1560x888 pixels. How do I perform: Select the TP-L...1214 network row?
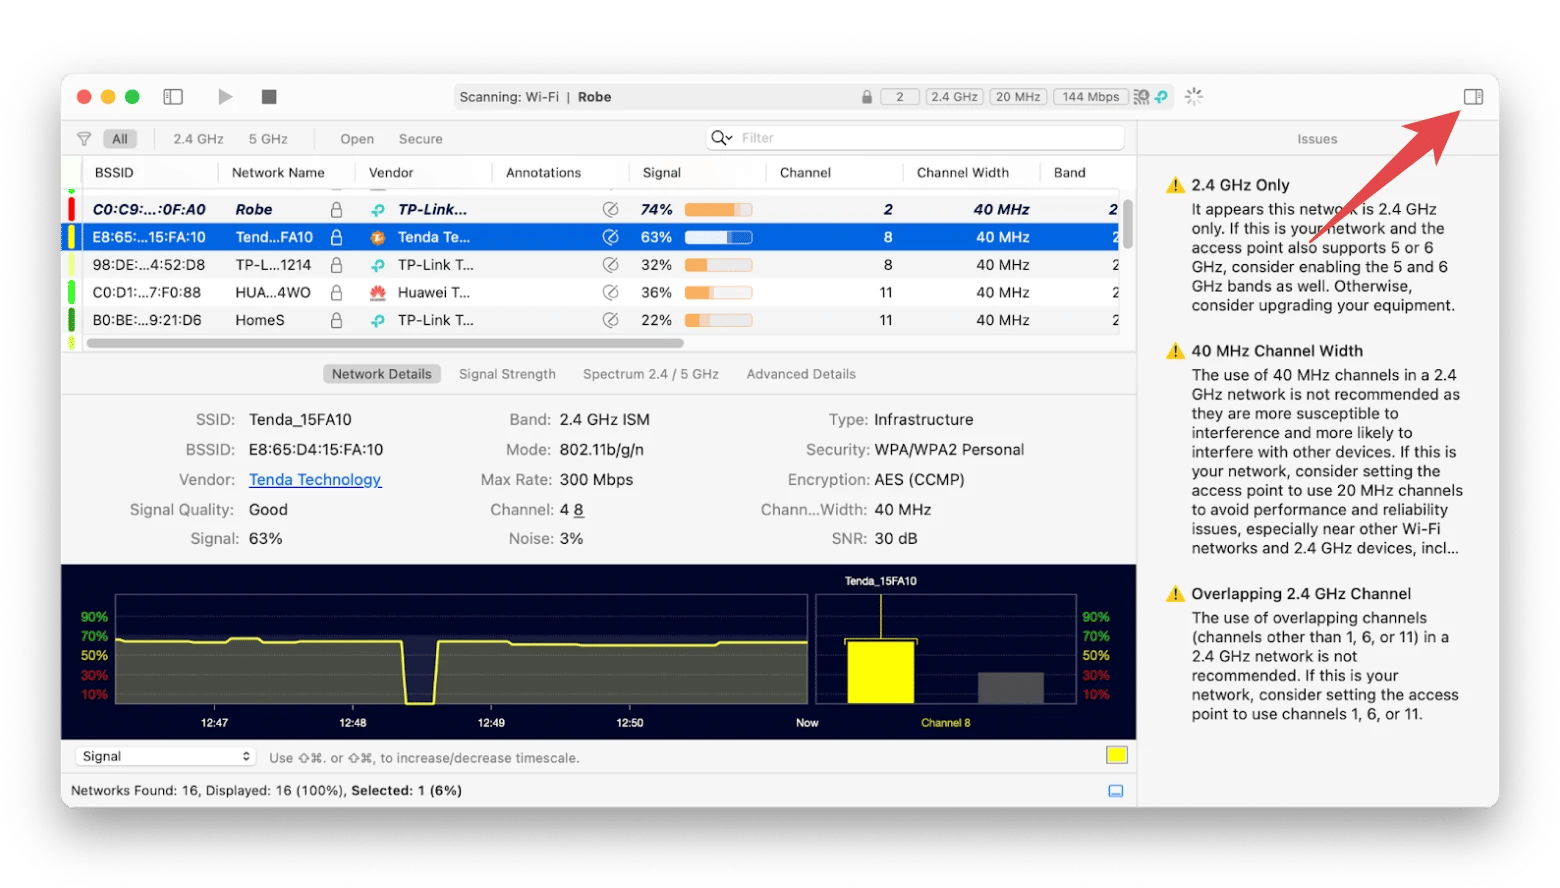click(592, 265)
